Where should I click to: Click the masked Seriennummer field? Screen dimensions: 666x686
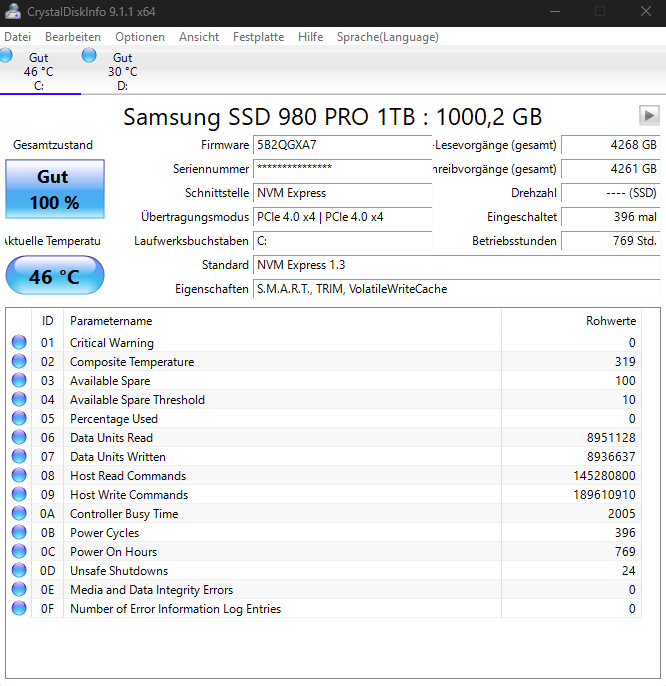tap(343, 169)
